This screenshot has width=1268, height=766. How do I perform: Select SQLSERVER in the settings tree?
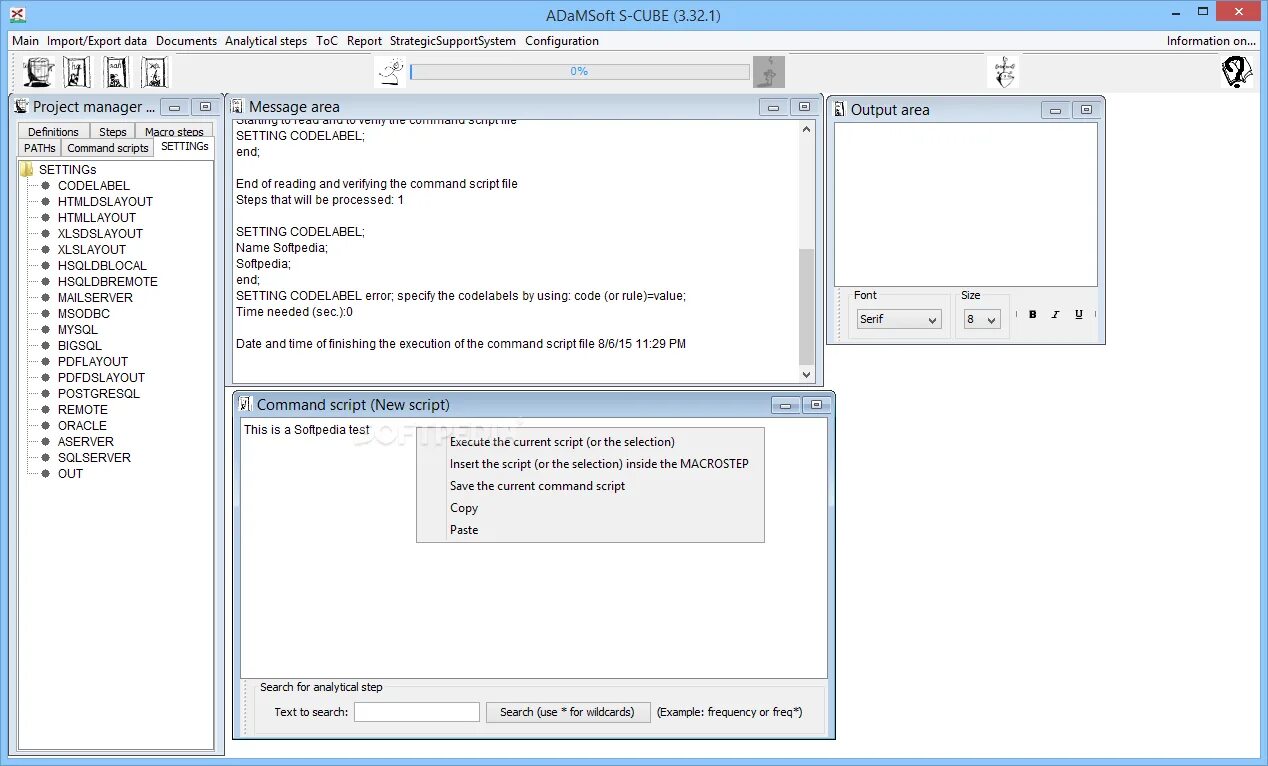tap(94, 458)
